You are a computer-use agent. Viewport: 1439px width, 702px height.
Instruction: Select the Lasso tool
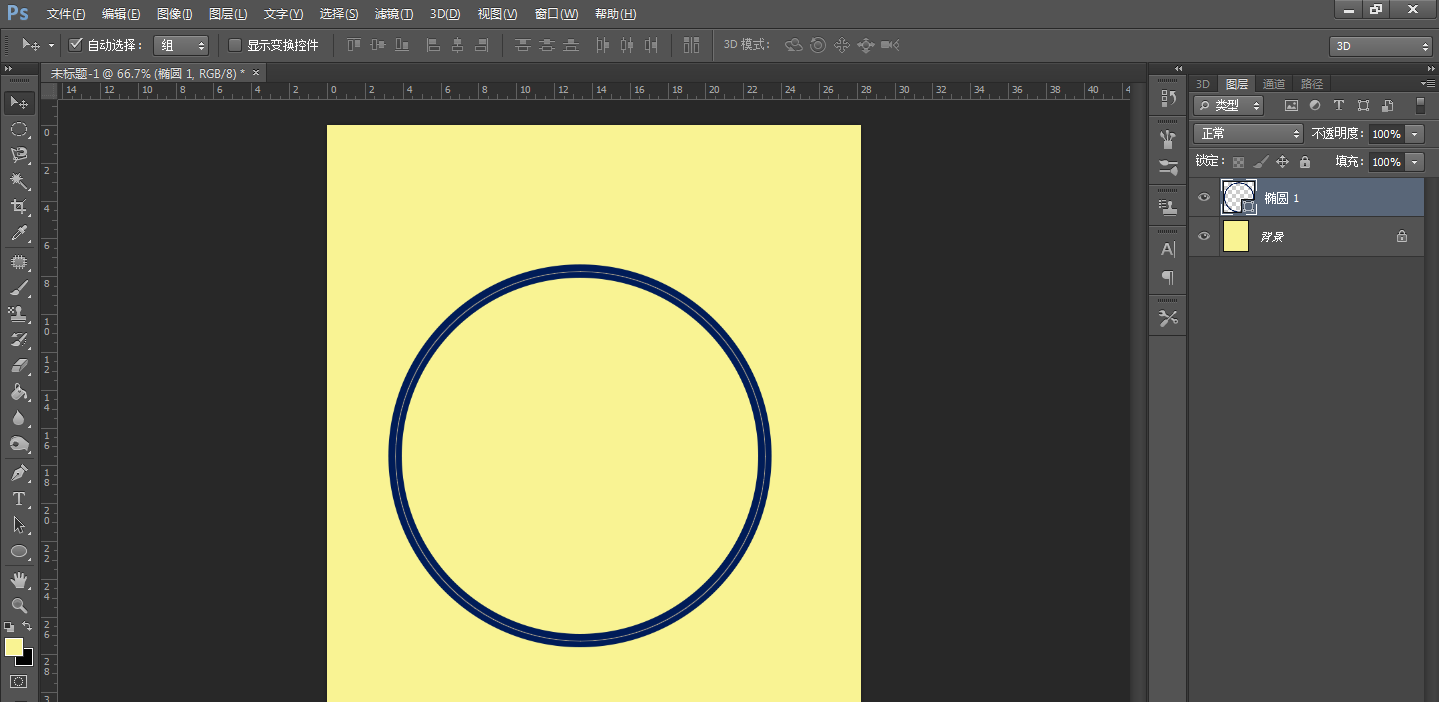19,155
